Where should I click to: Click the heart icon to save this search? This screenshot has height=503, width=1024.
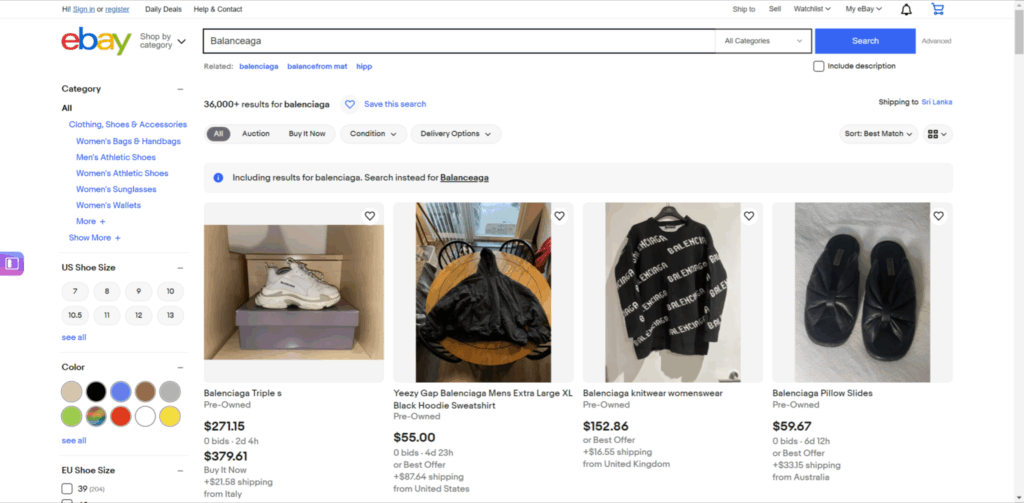(349, 104)
